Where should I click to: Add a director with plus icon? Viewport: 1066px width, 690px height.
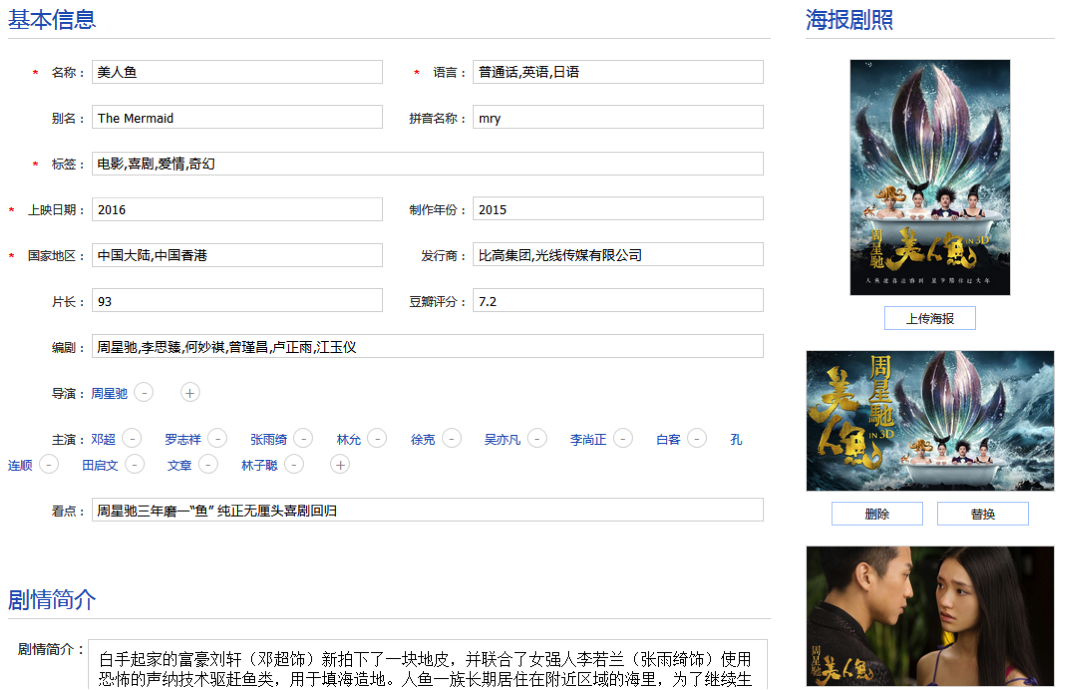(x=190, y=393)
